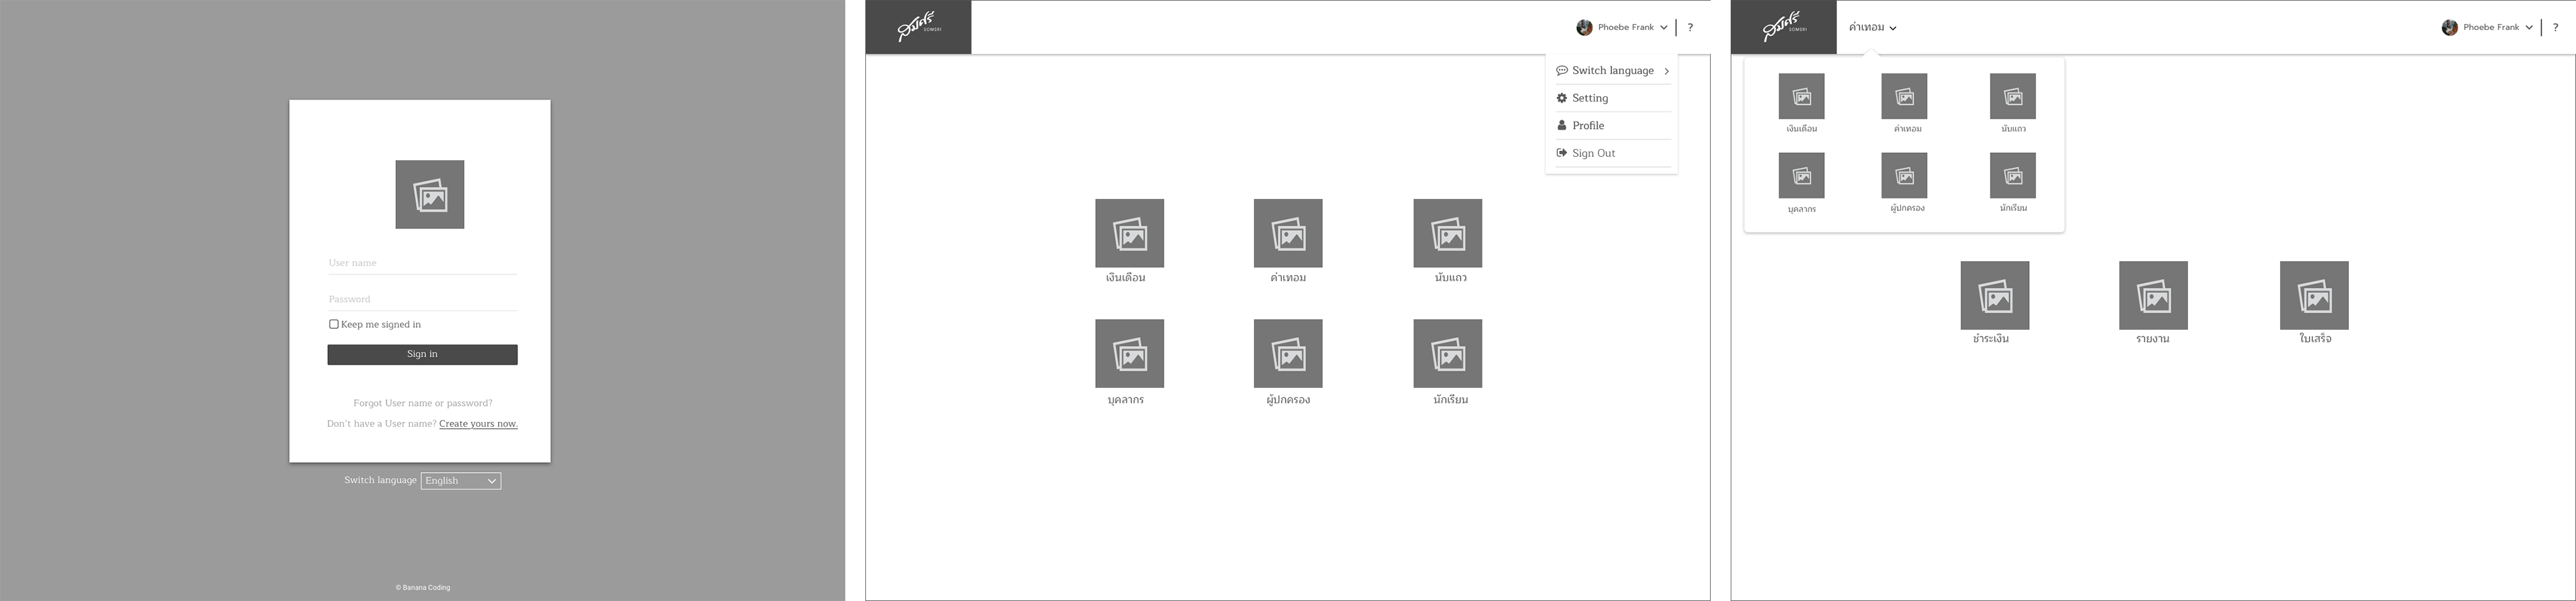The image size is (2576, 601).
Task: Choose Sign Out in the user menu
Action: tap(1593, 154)
